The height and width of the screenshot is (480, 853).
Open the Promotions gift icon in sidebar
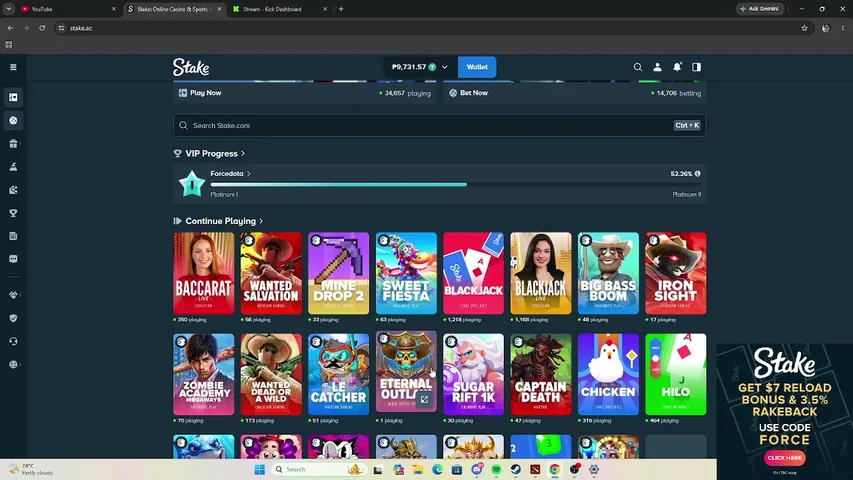click(13, 144)
